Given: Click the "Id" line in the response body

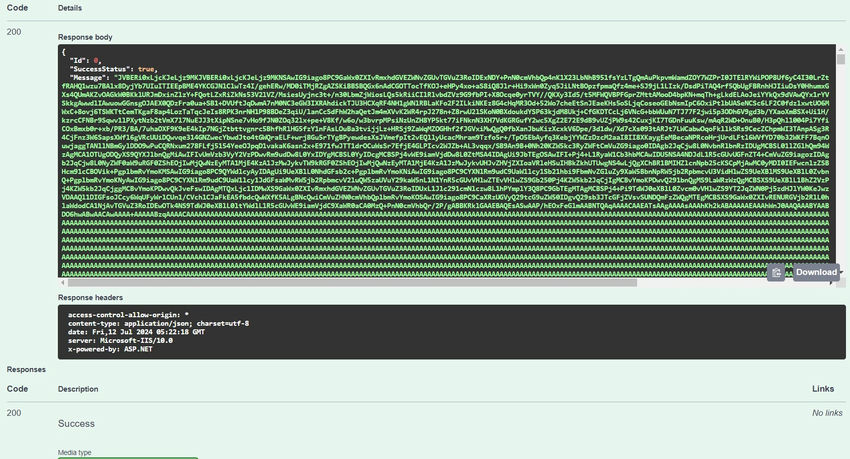Looking at the screenshot, I should (82, 59).
